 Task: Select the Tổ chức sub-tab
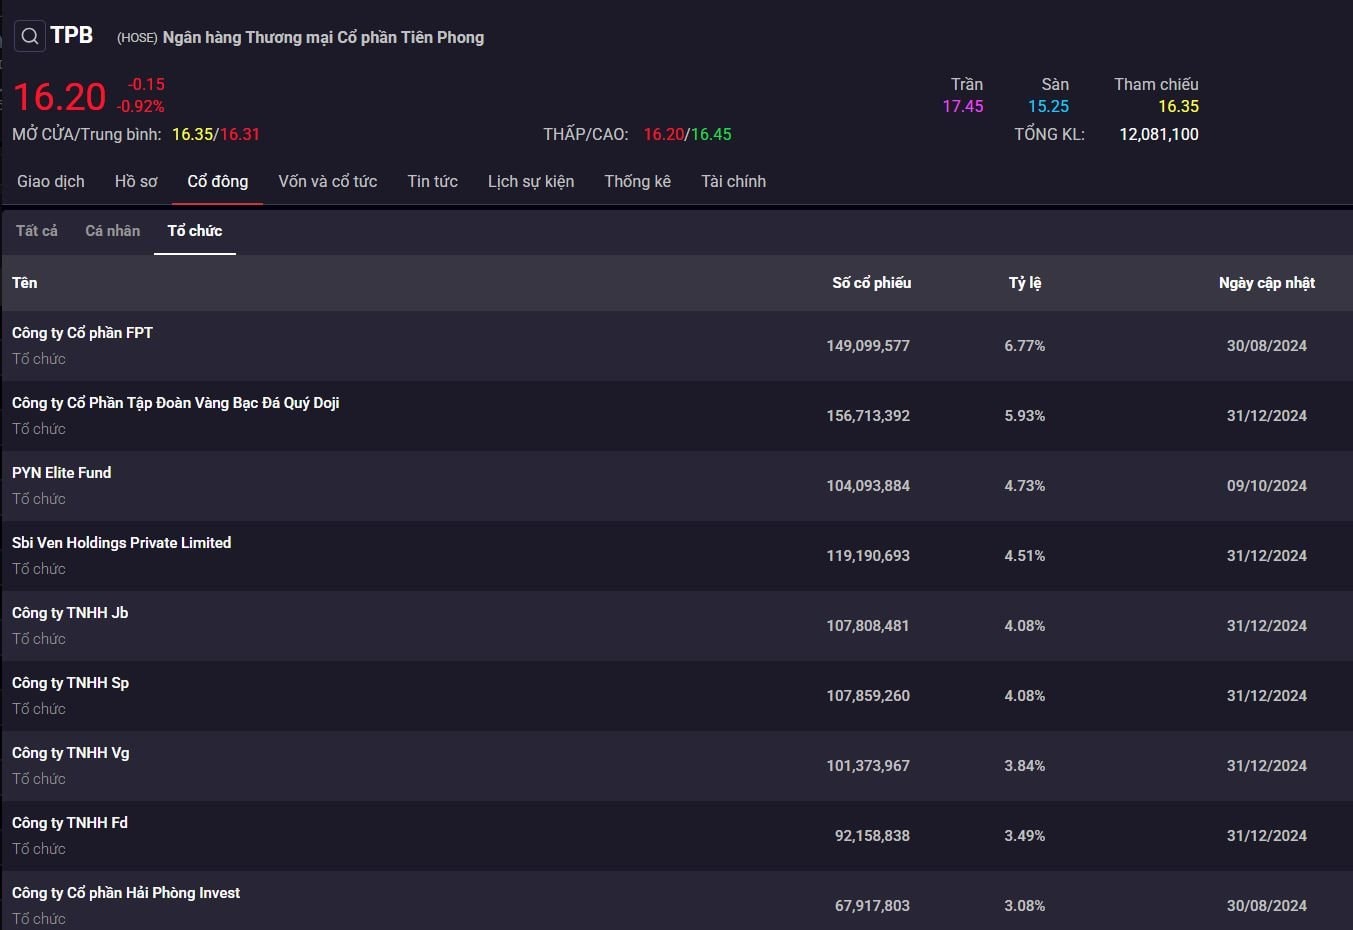tap(195, 231)
